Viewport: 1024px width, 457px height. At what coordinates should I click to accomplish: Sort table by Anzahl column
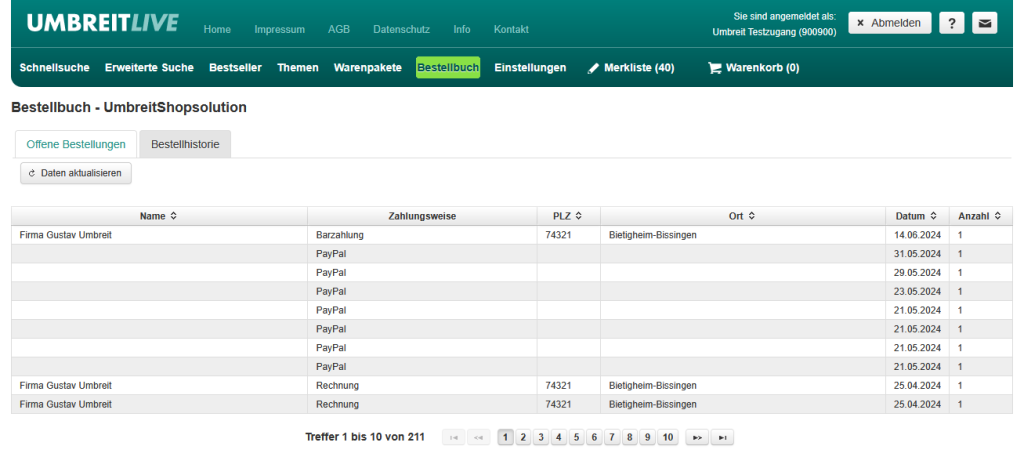pos(980,216)
